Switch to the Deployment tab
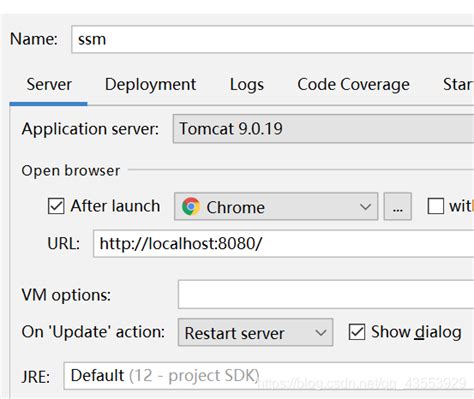Screen dimensions: 474x399 (150, 85)
